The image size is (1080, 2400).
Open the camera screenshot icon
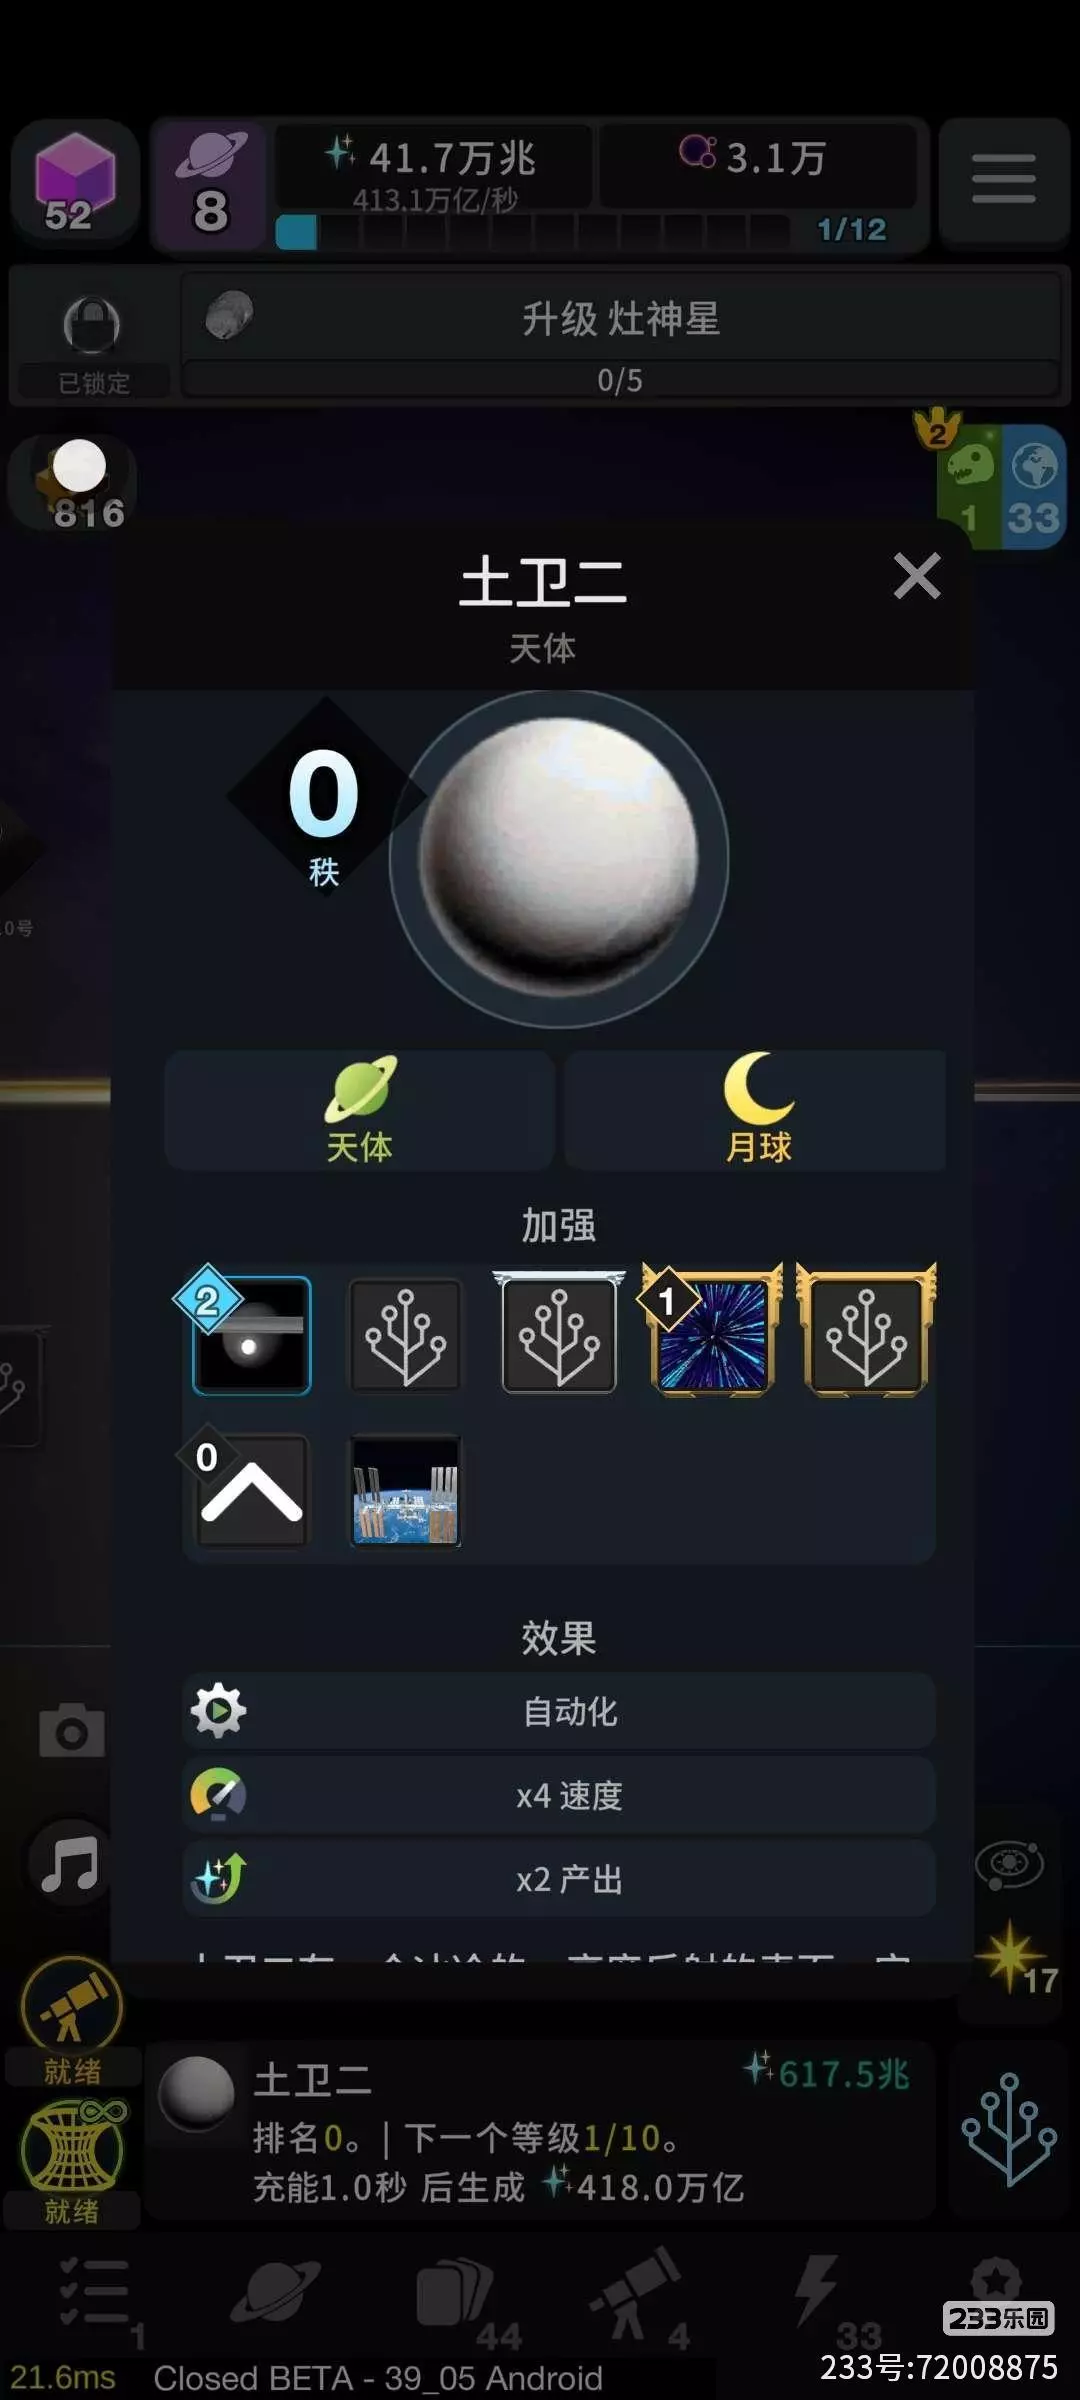tap(71, 1729)
